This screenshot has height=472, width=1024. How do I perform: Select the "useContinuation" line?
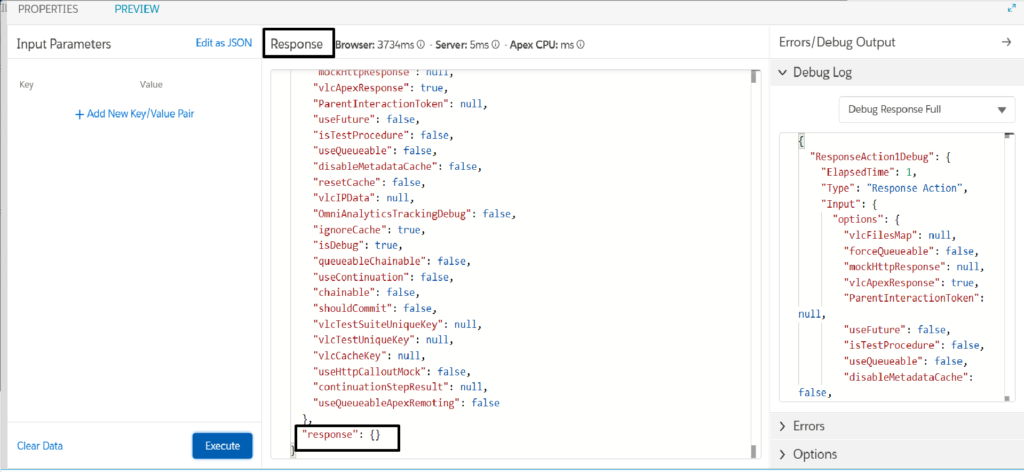pos(383,277)
